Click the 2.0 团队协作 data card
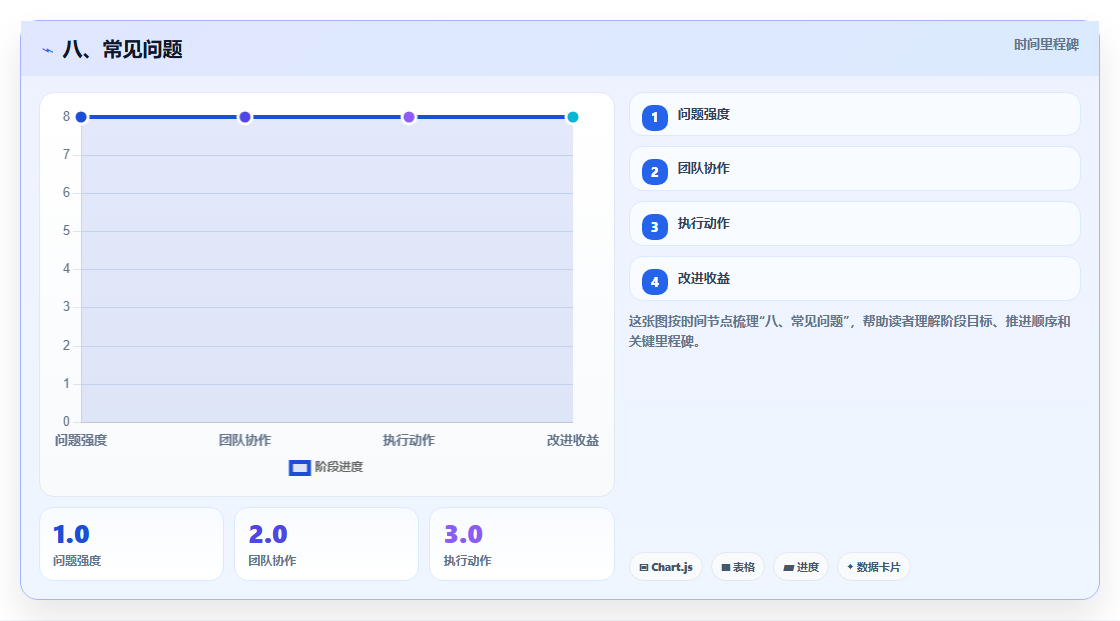This screenshot has width=1120, height=621. (x=326, y=544)
